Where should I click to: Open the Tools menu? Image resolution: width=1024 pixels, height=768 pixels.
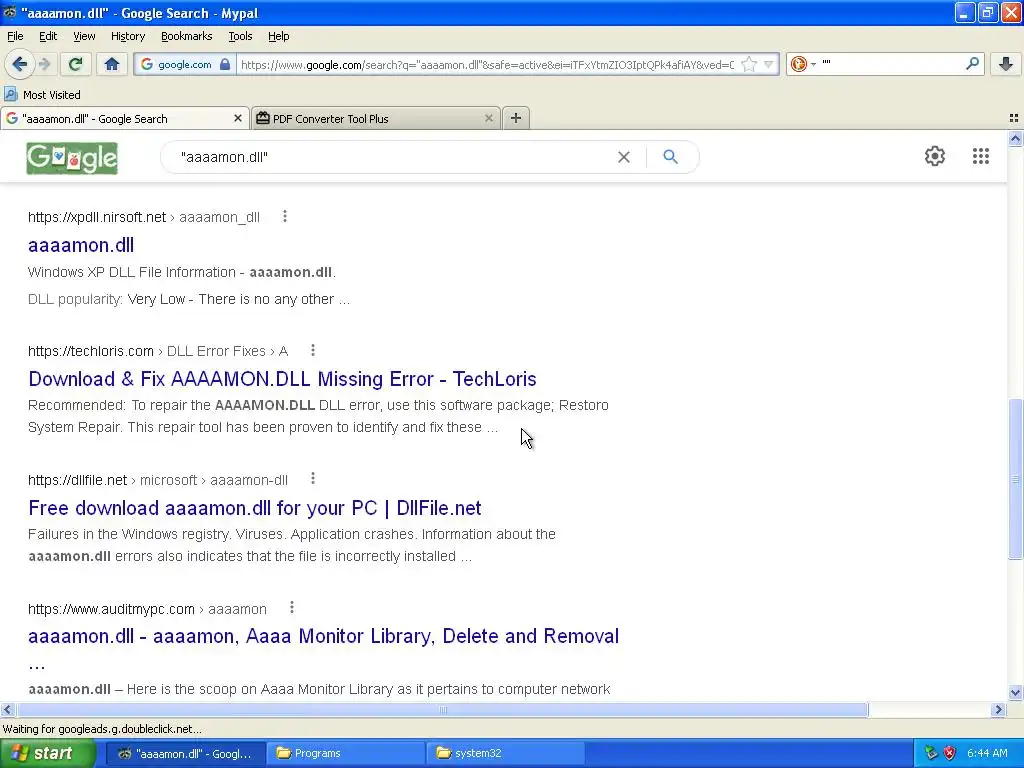click(240, 36)
